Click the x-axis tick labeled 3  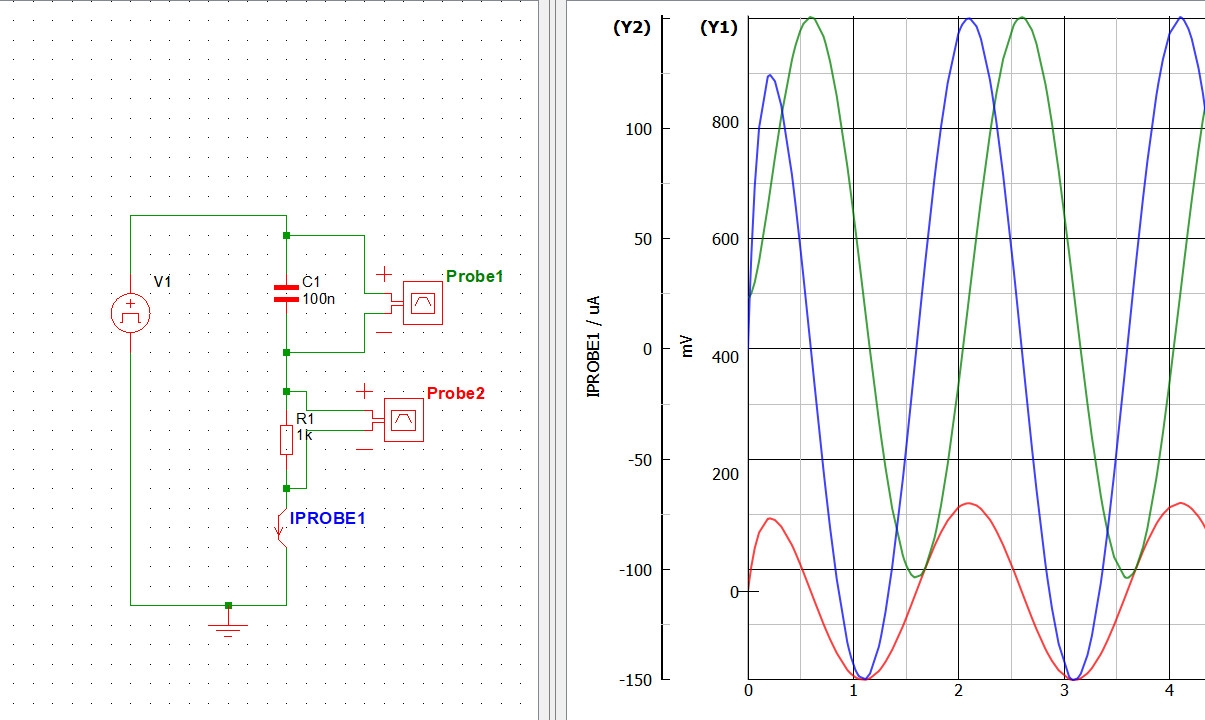pyautogui.click(x=1064, y=690)
